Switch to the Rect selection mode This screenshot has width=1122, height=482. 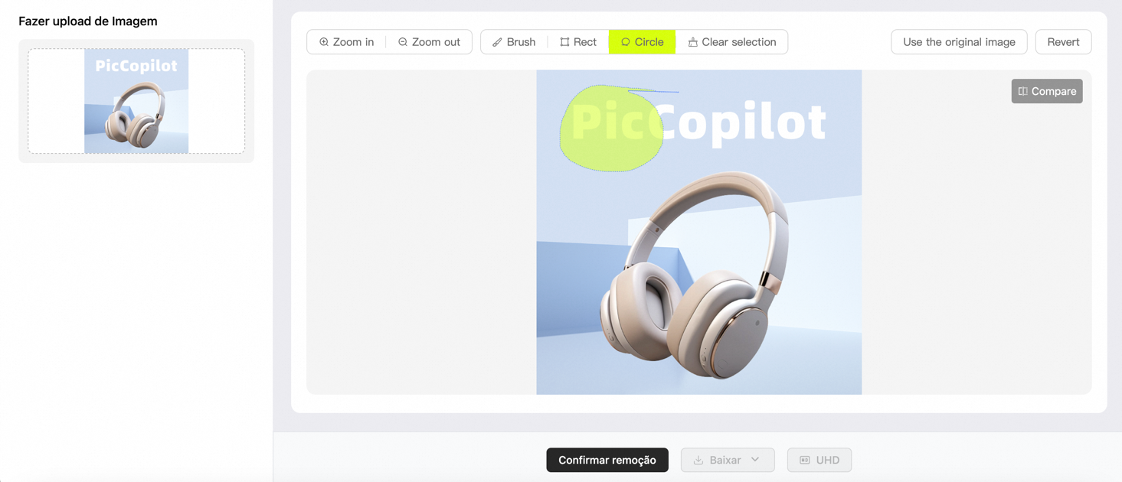tap(578, 42)
